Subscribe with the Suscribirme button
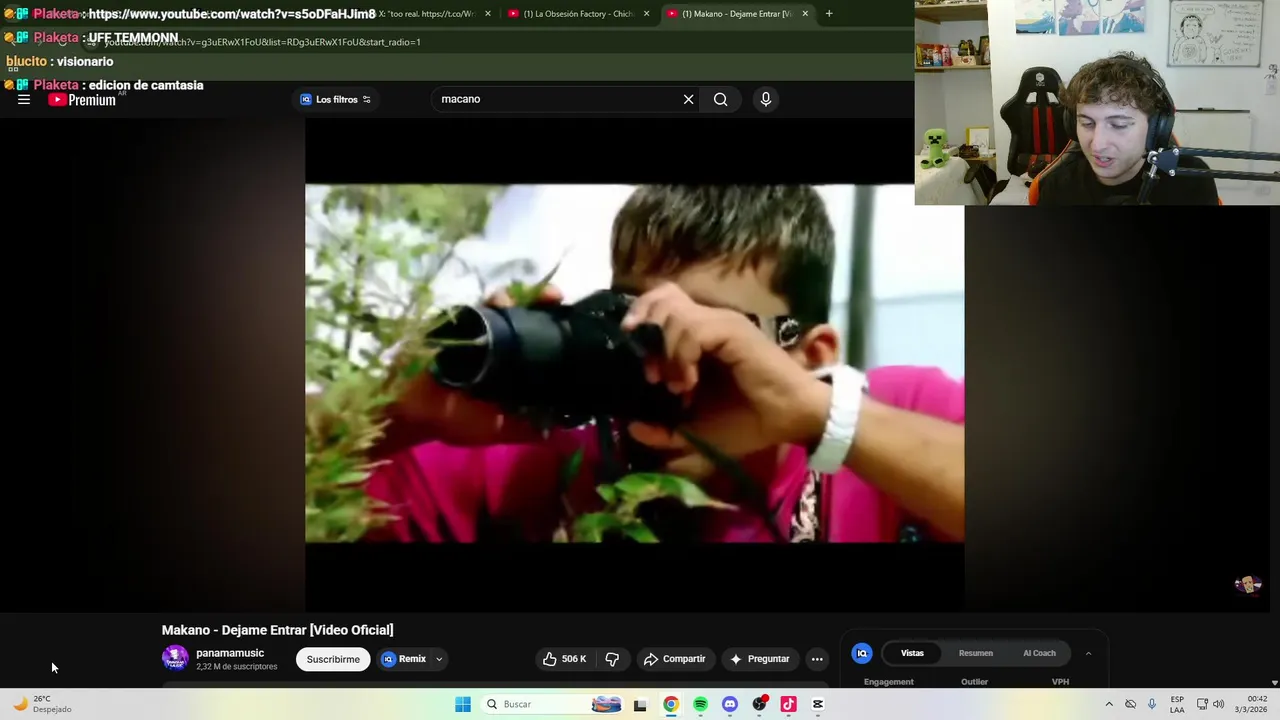 coord(333,659)
